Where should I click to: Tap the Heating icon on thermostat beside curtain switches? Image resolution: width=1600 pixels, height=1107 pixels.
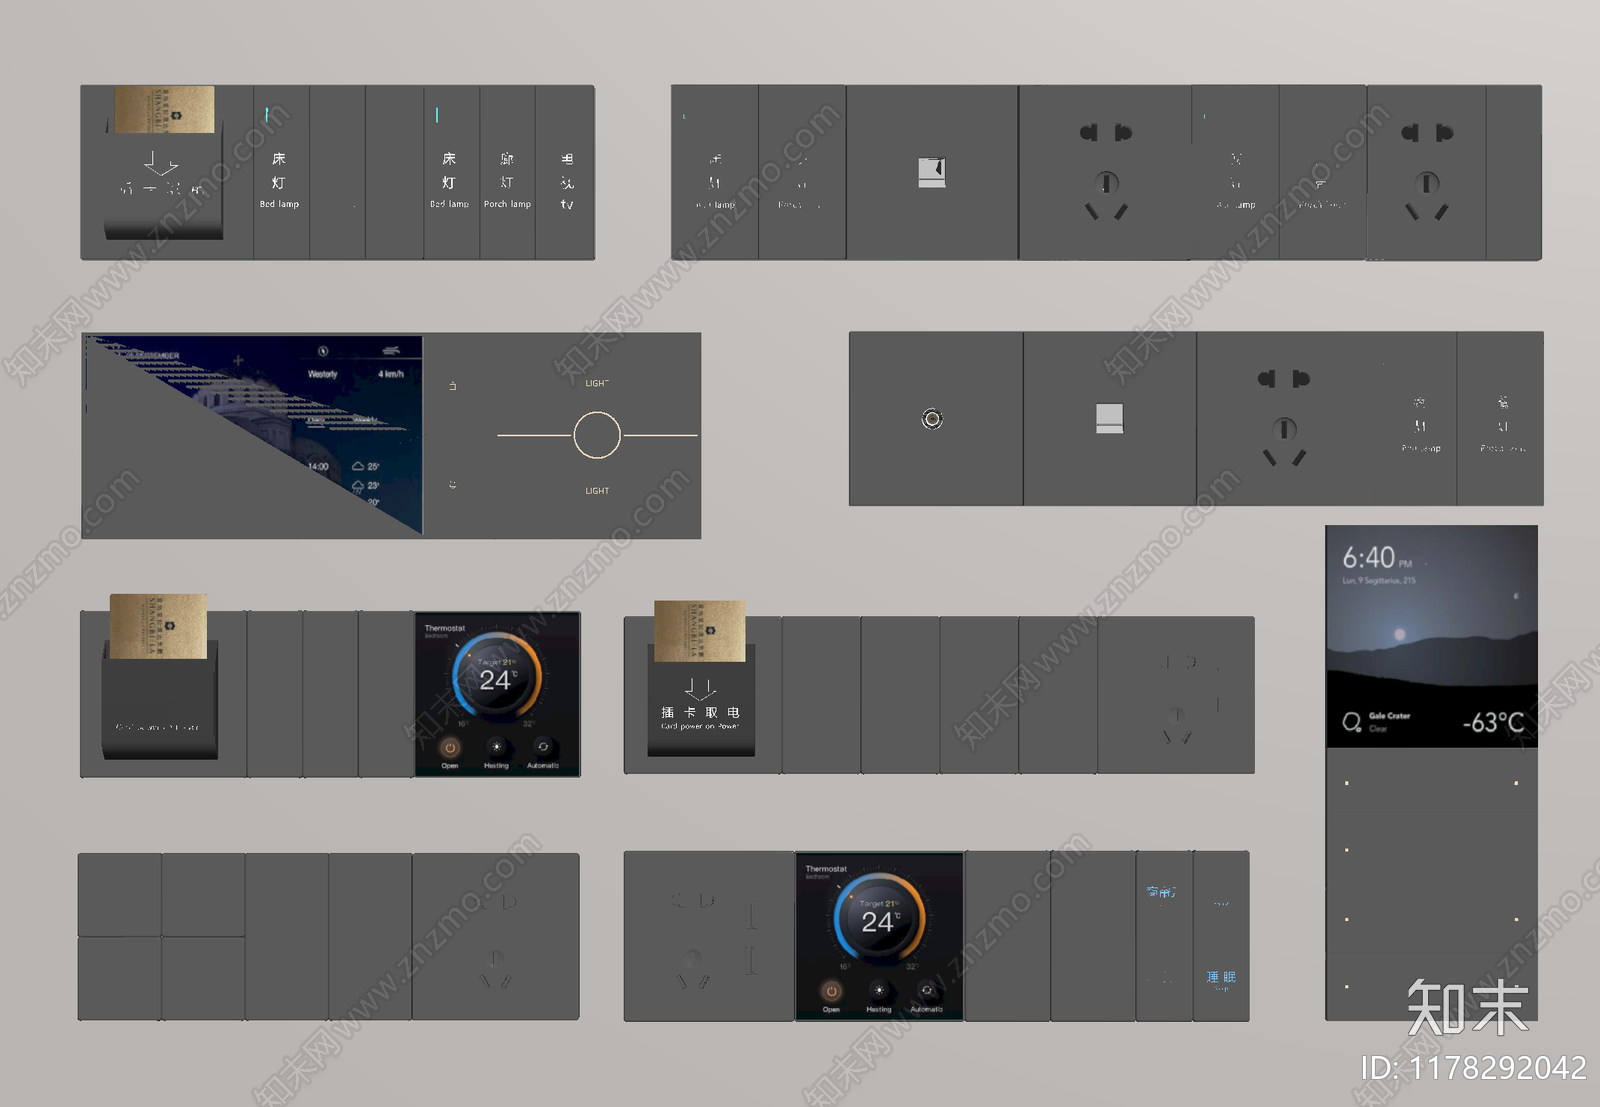click(878, 990)
